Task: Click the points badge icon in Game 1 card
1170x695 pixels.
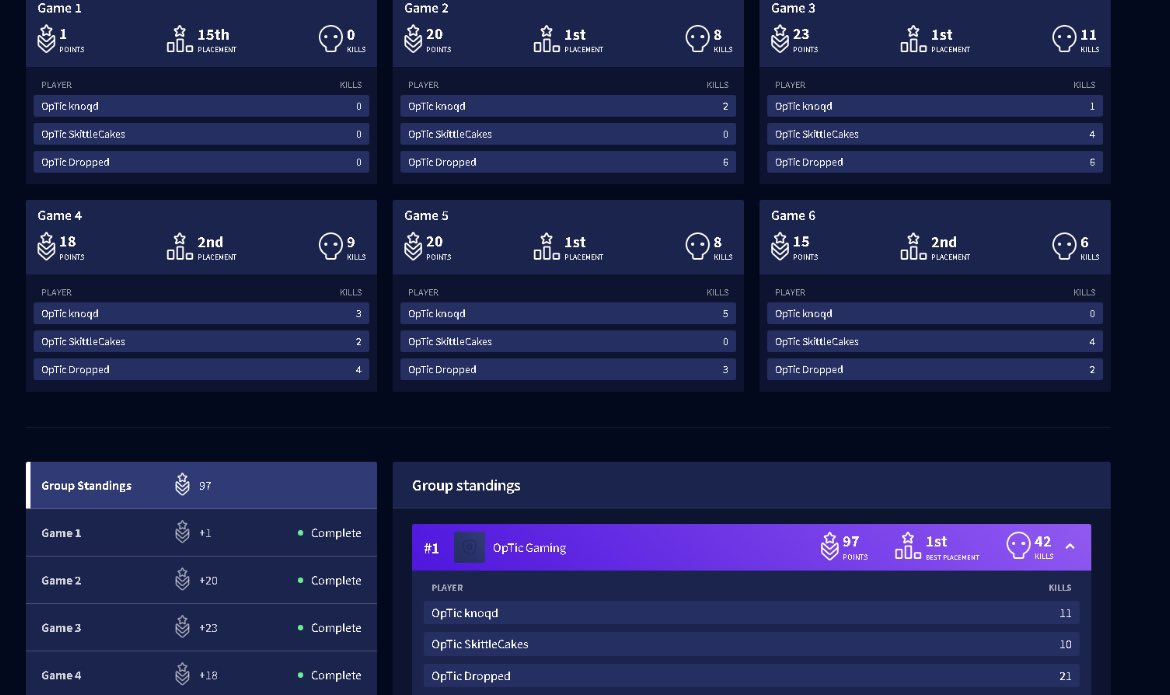Action: coord(46,39)
